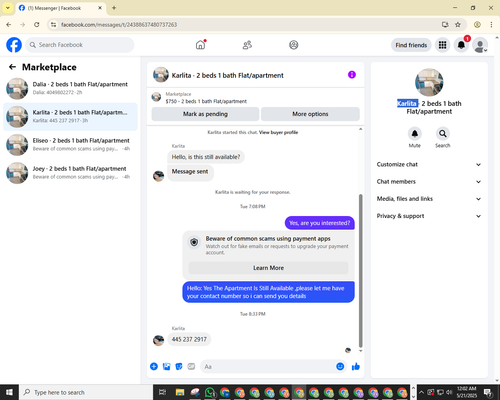Viewport: 500px width, 400px height.
Task: Open the More options button
Action: point(310,114)
